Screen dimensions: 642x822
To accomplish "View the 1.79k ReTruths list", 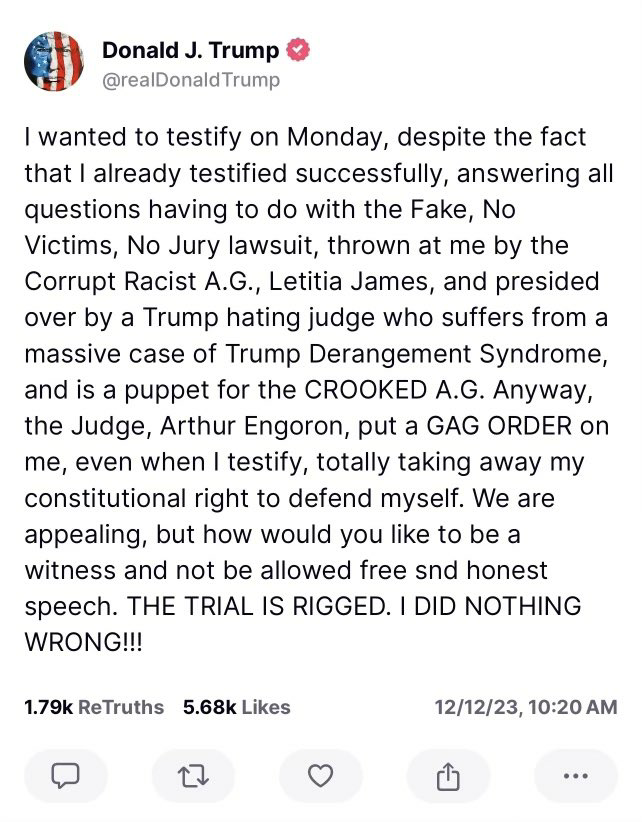I will pos(93,707).
